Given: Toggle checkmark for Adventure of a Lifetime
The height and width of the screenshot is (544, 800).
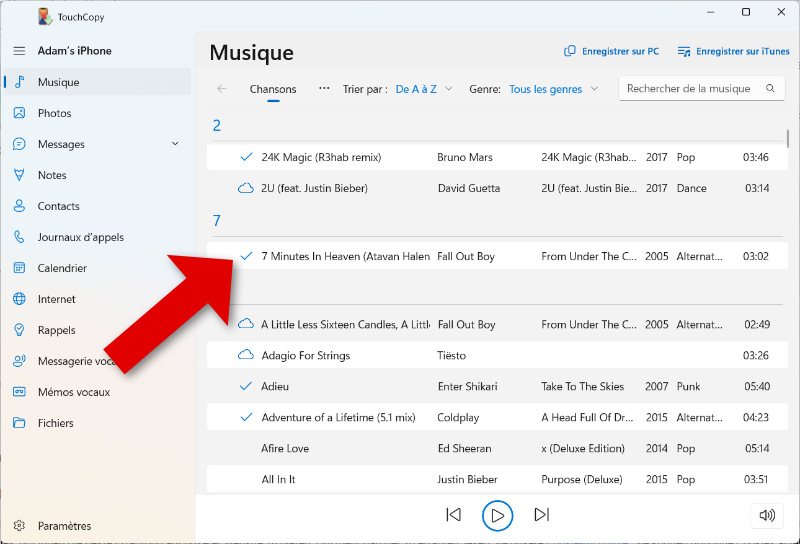Looking at the screenshot, I should tap(246, 417).
